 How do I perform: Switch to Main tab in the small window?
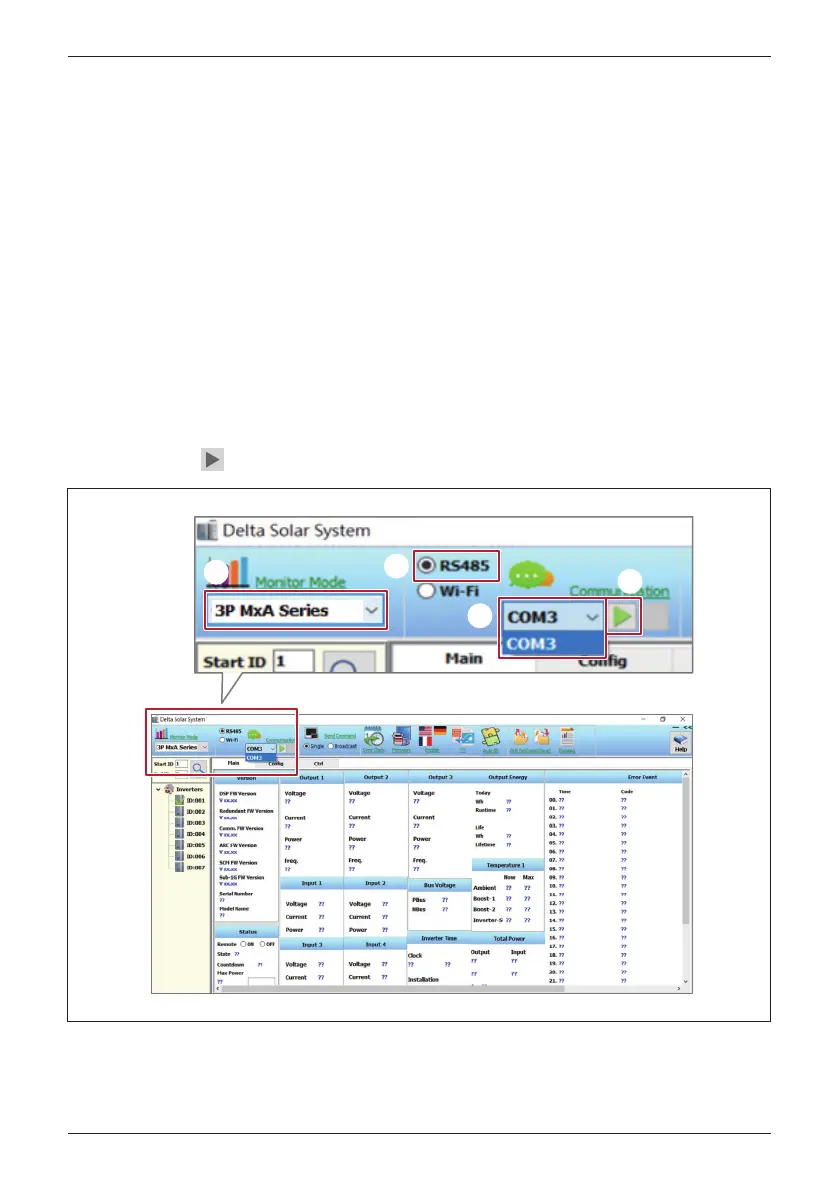coord(233,763)
